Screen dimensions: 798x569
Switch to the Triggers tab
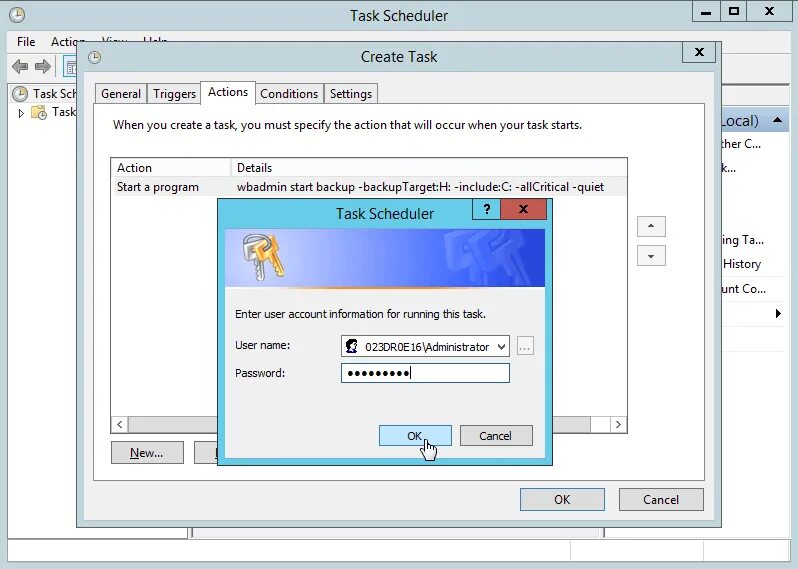(x=174, y=94)
